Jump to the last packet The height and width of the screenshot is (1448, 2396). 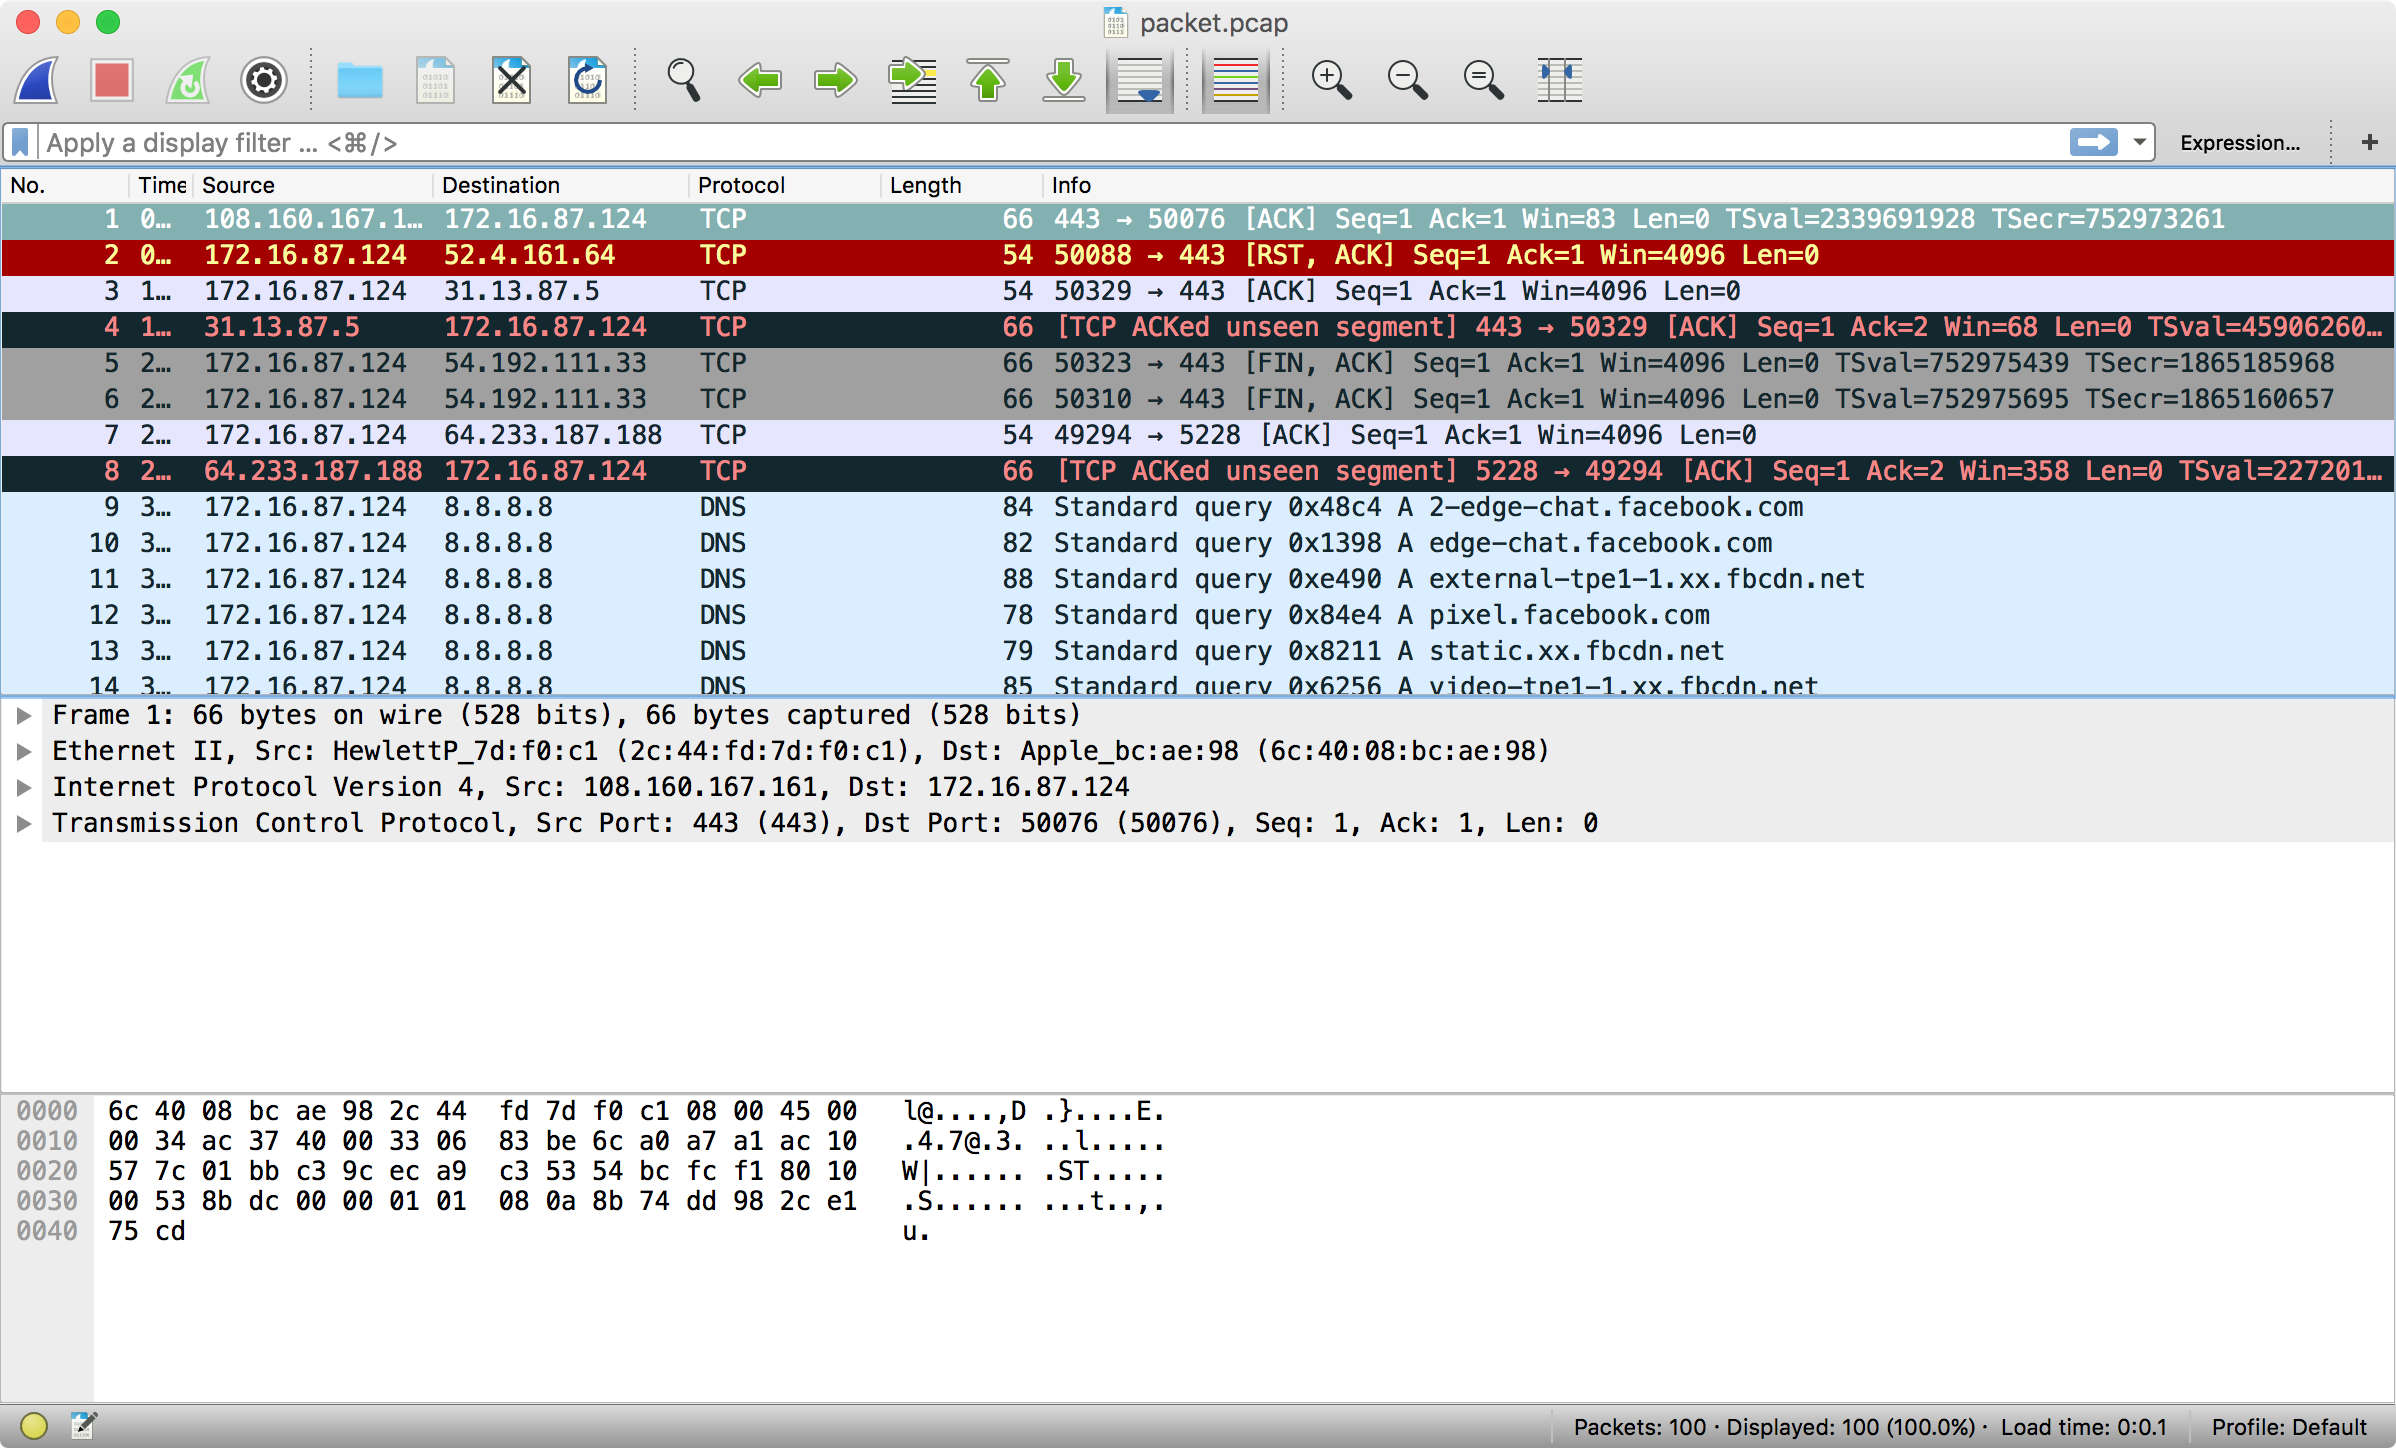click(x=1064, y=80)
